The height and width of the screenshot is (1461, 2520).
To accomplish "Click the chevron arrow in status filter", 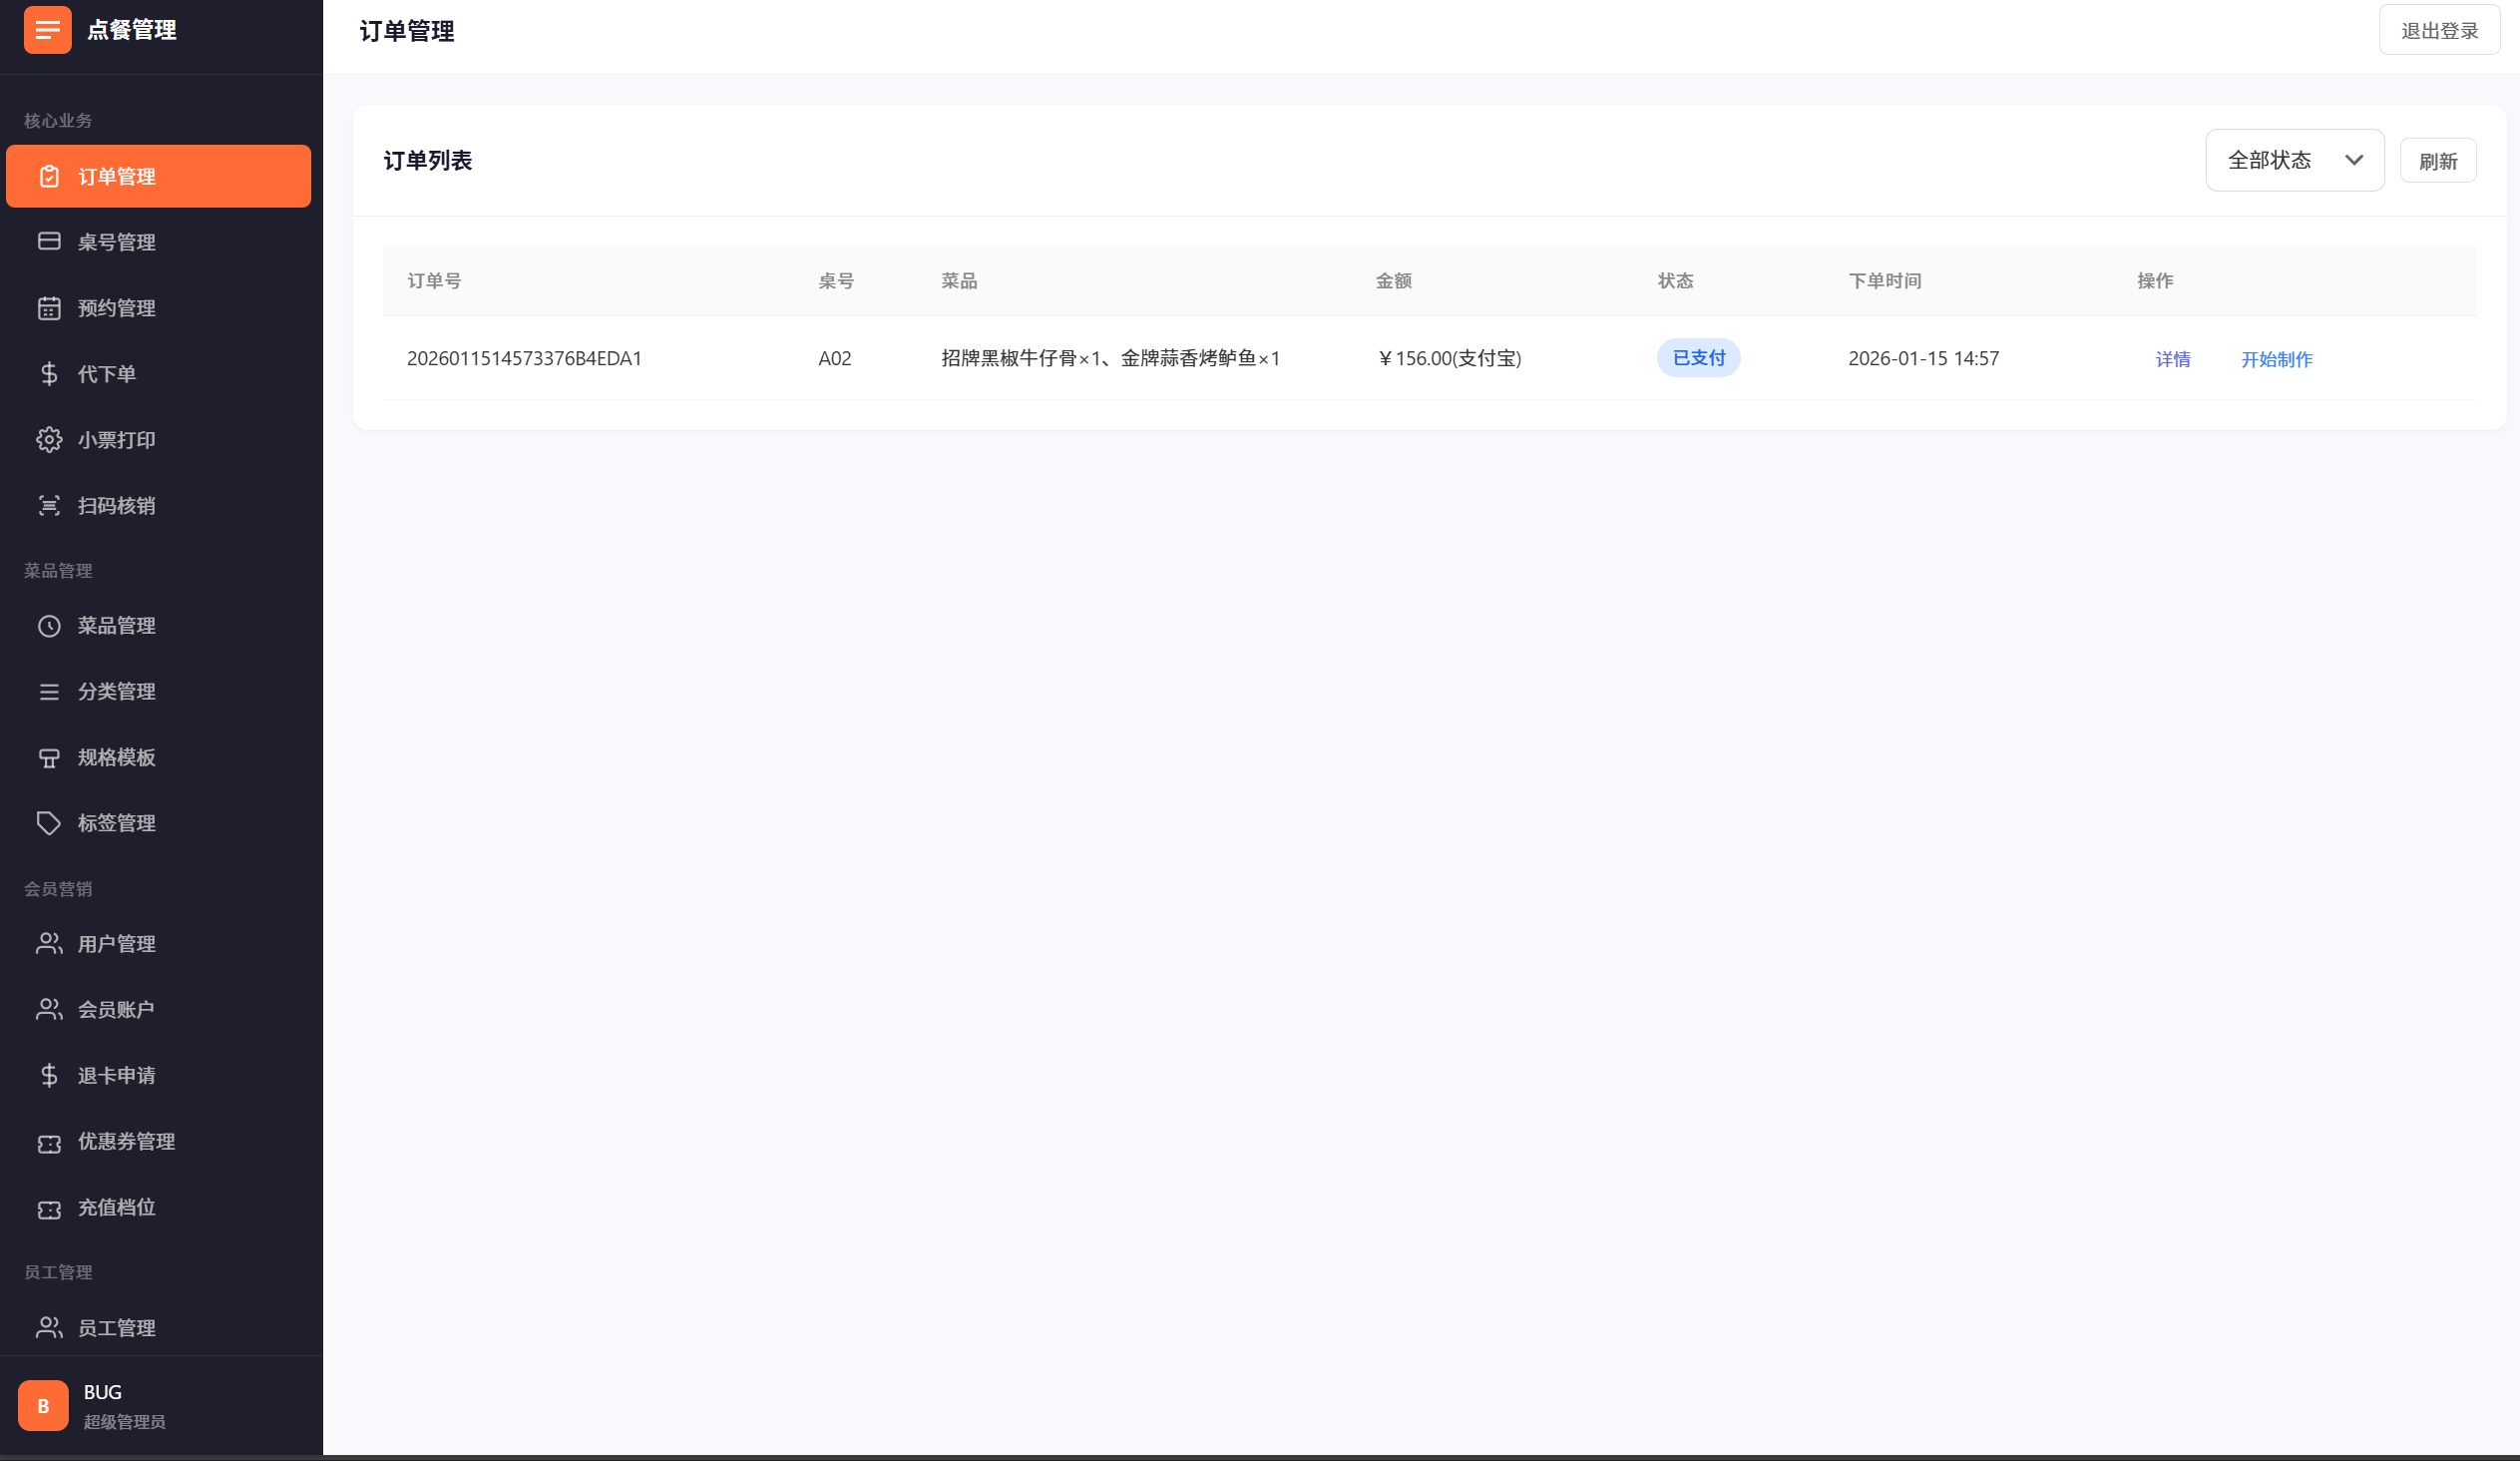I will click(2354, 160).
